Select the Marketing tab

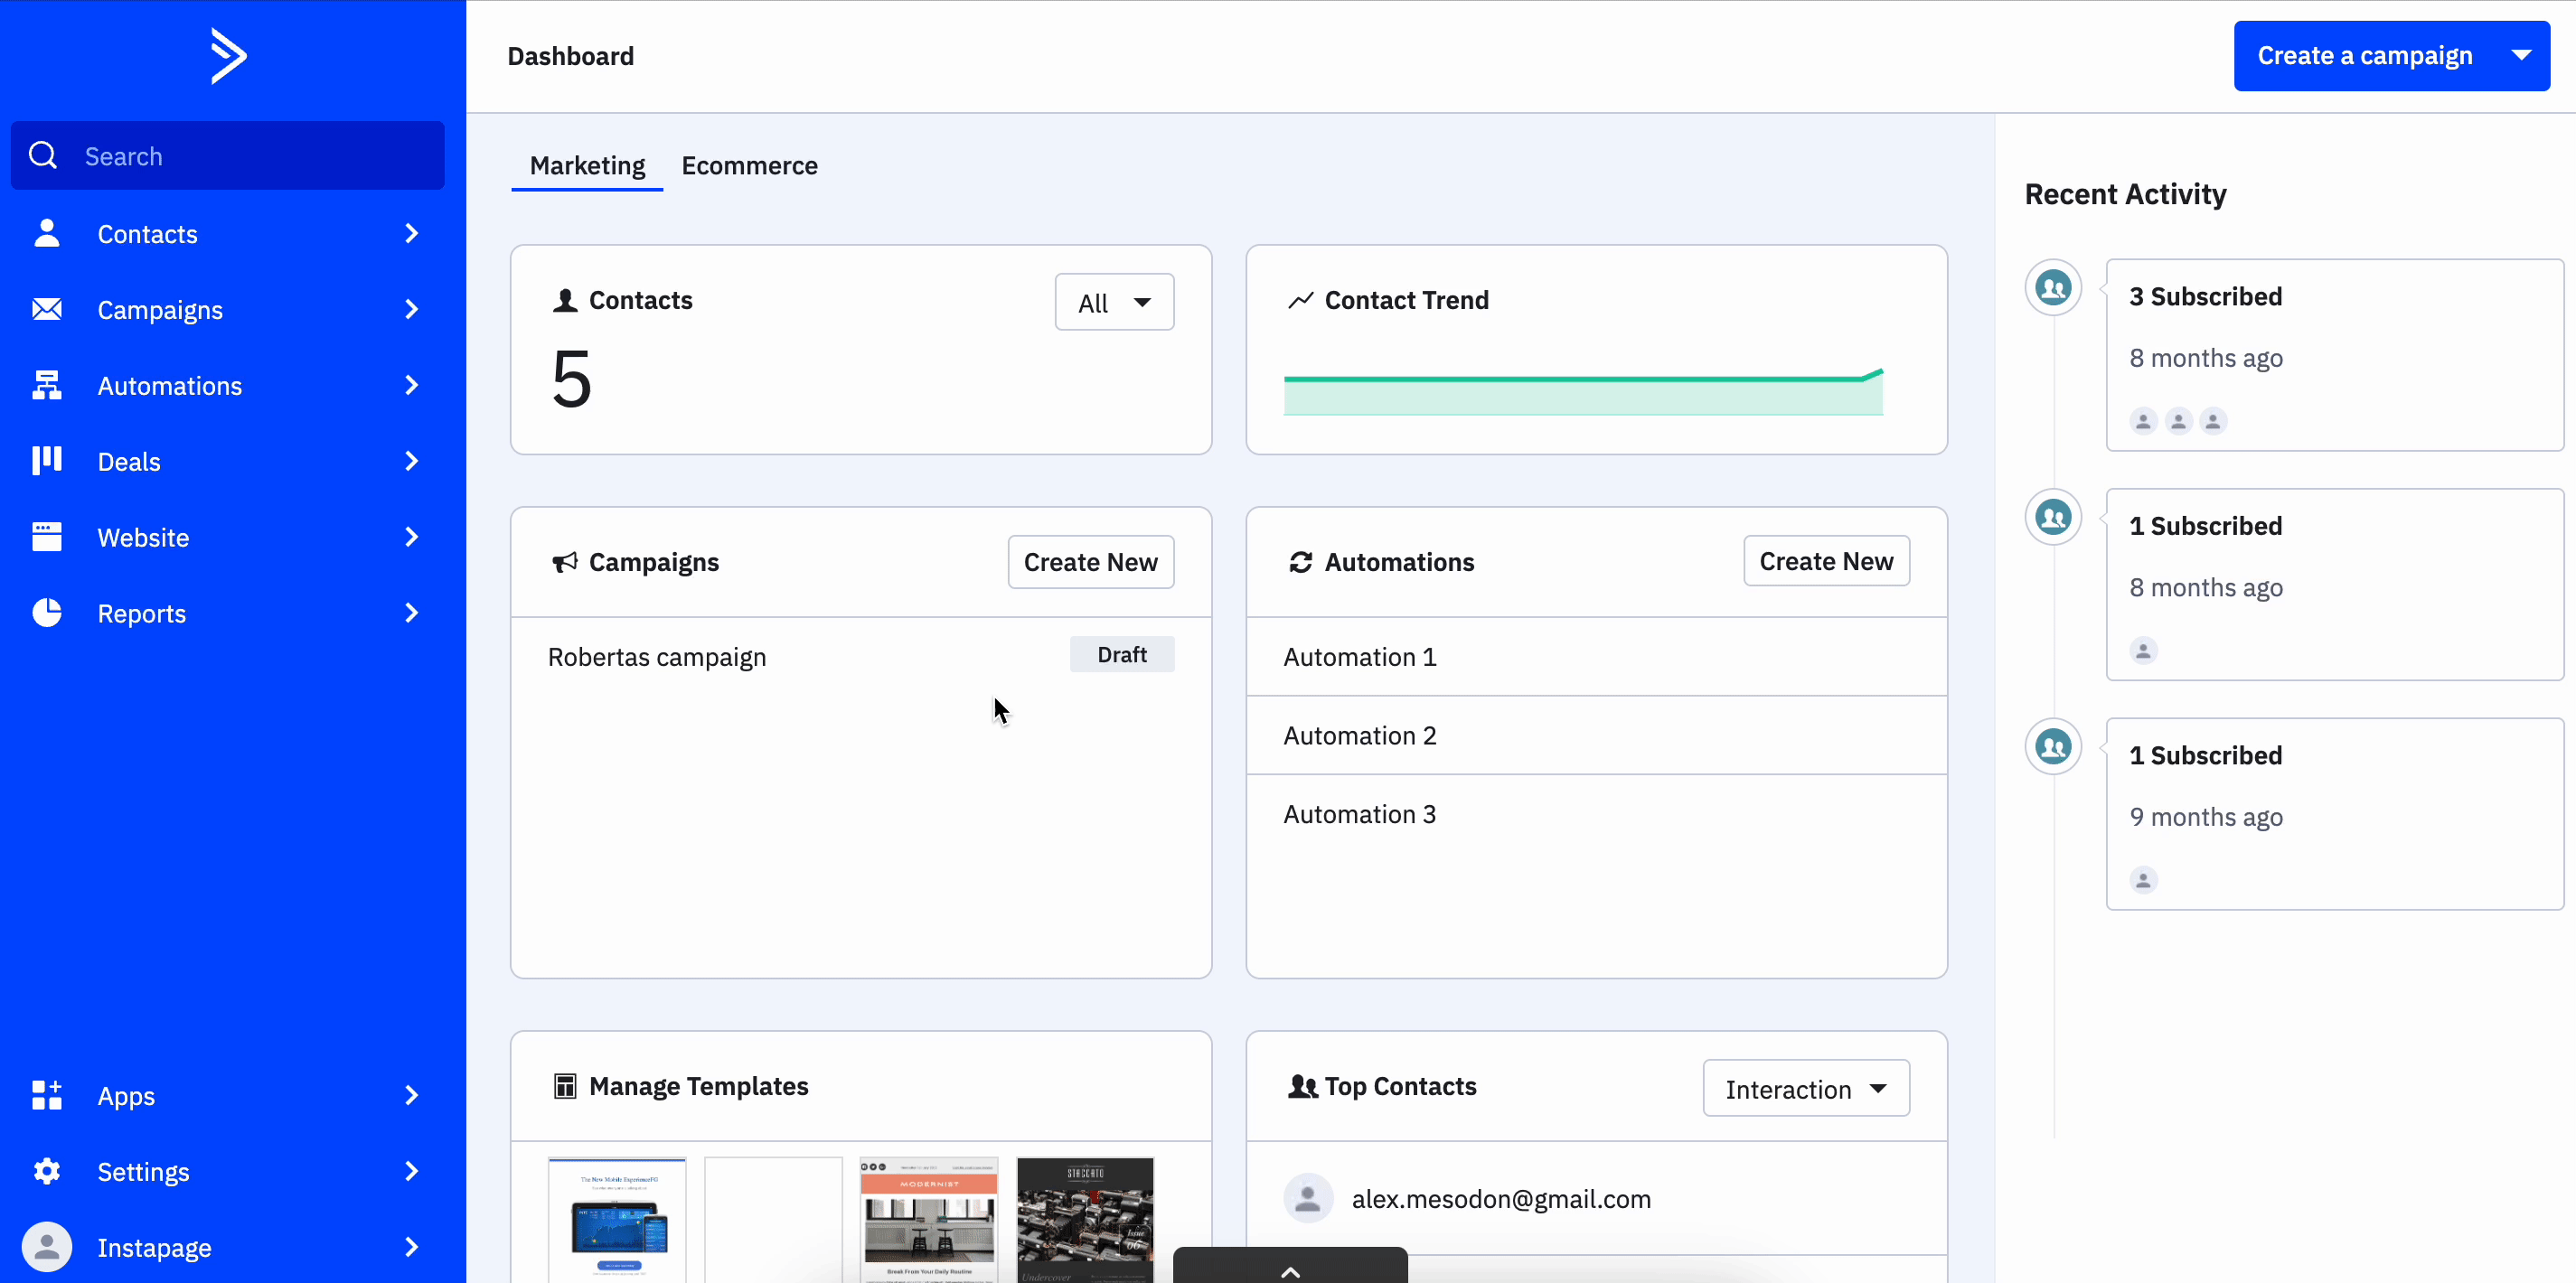pyautogui.click(x=587, y=166)
